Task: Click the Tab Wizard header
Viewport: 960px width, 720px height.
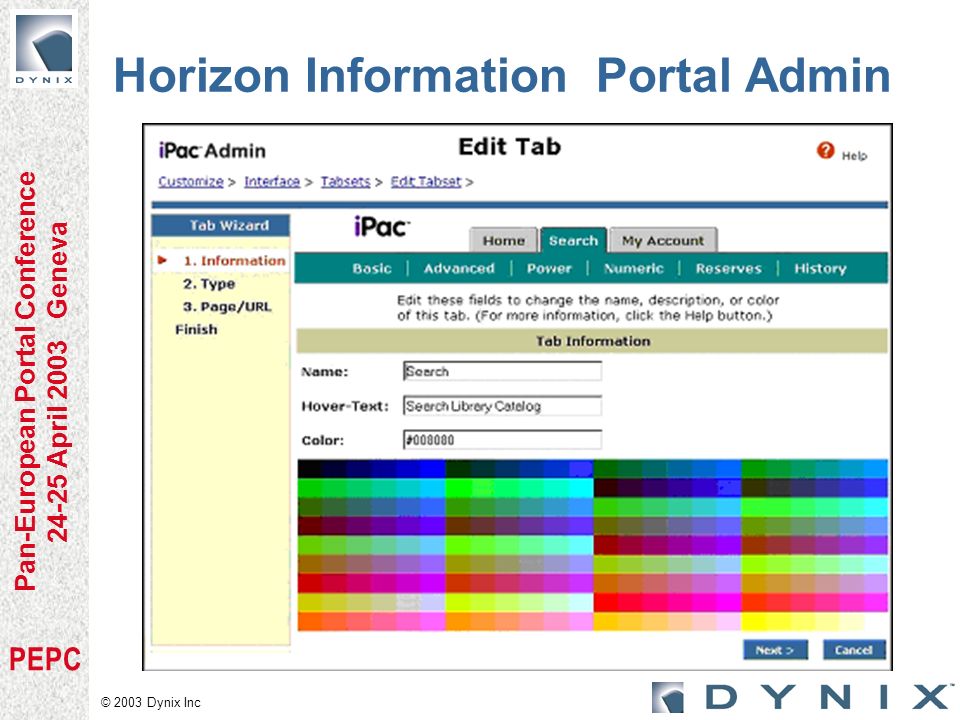Action: point(221,225)
